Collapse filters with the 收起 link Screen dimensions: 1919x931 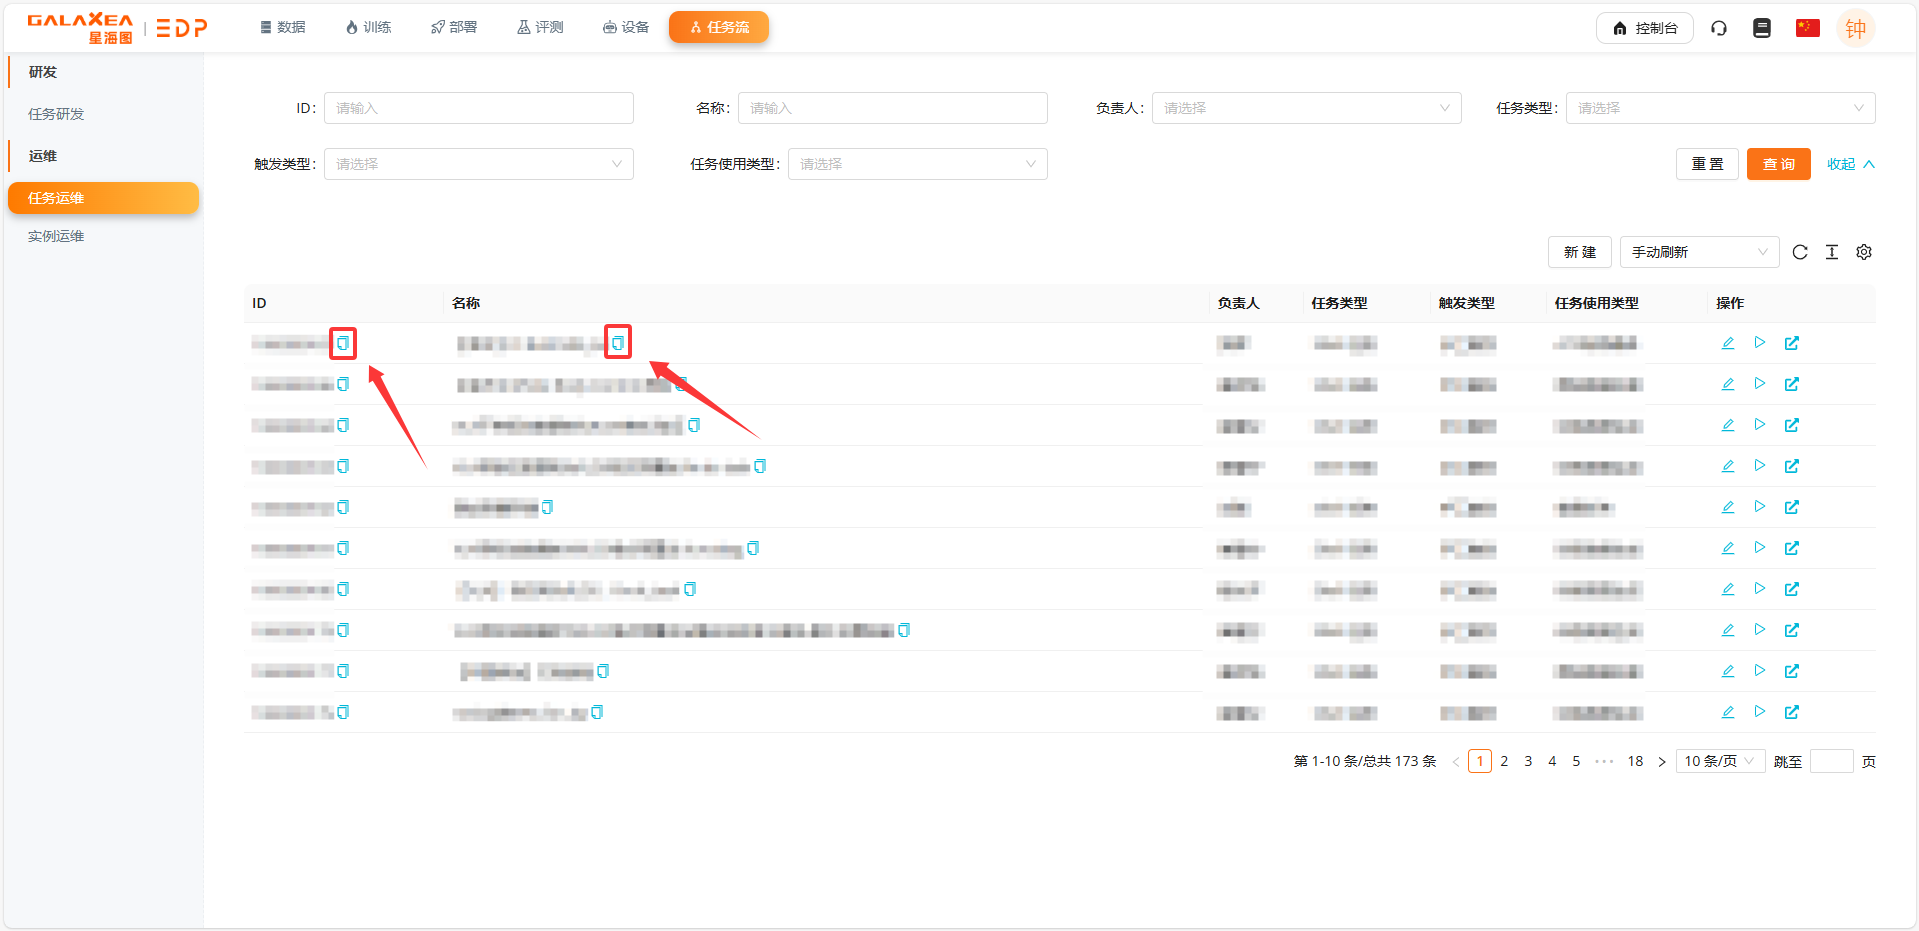(1849, 164)
